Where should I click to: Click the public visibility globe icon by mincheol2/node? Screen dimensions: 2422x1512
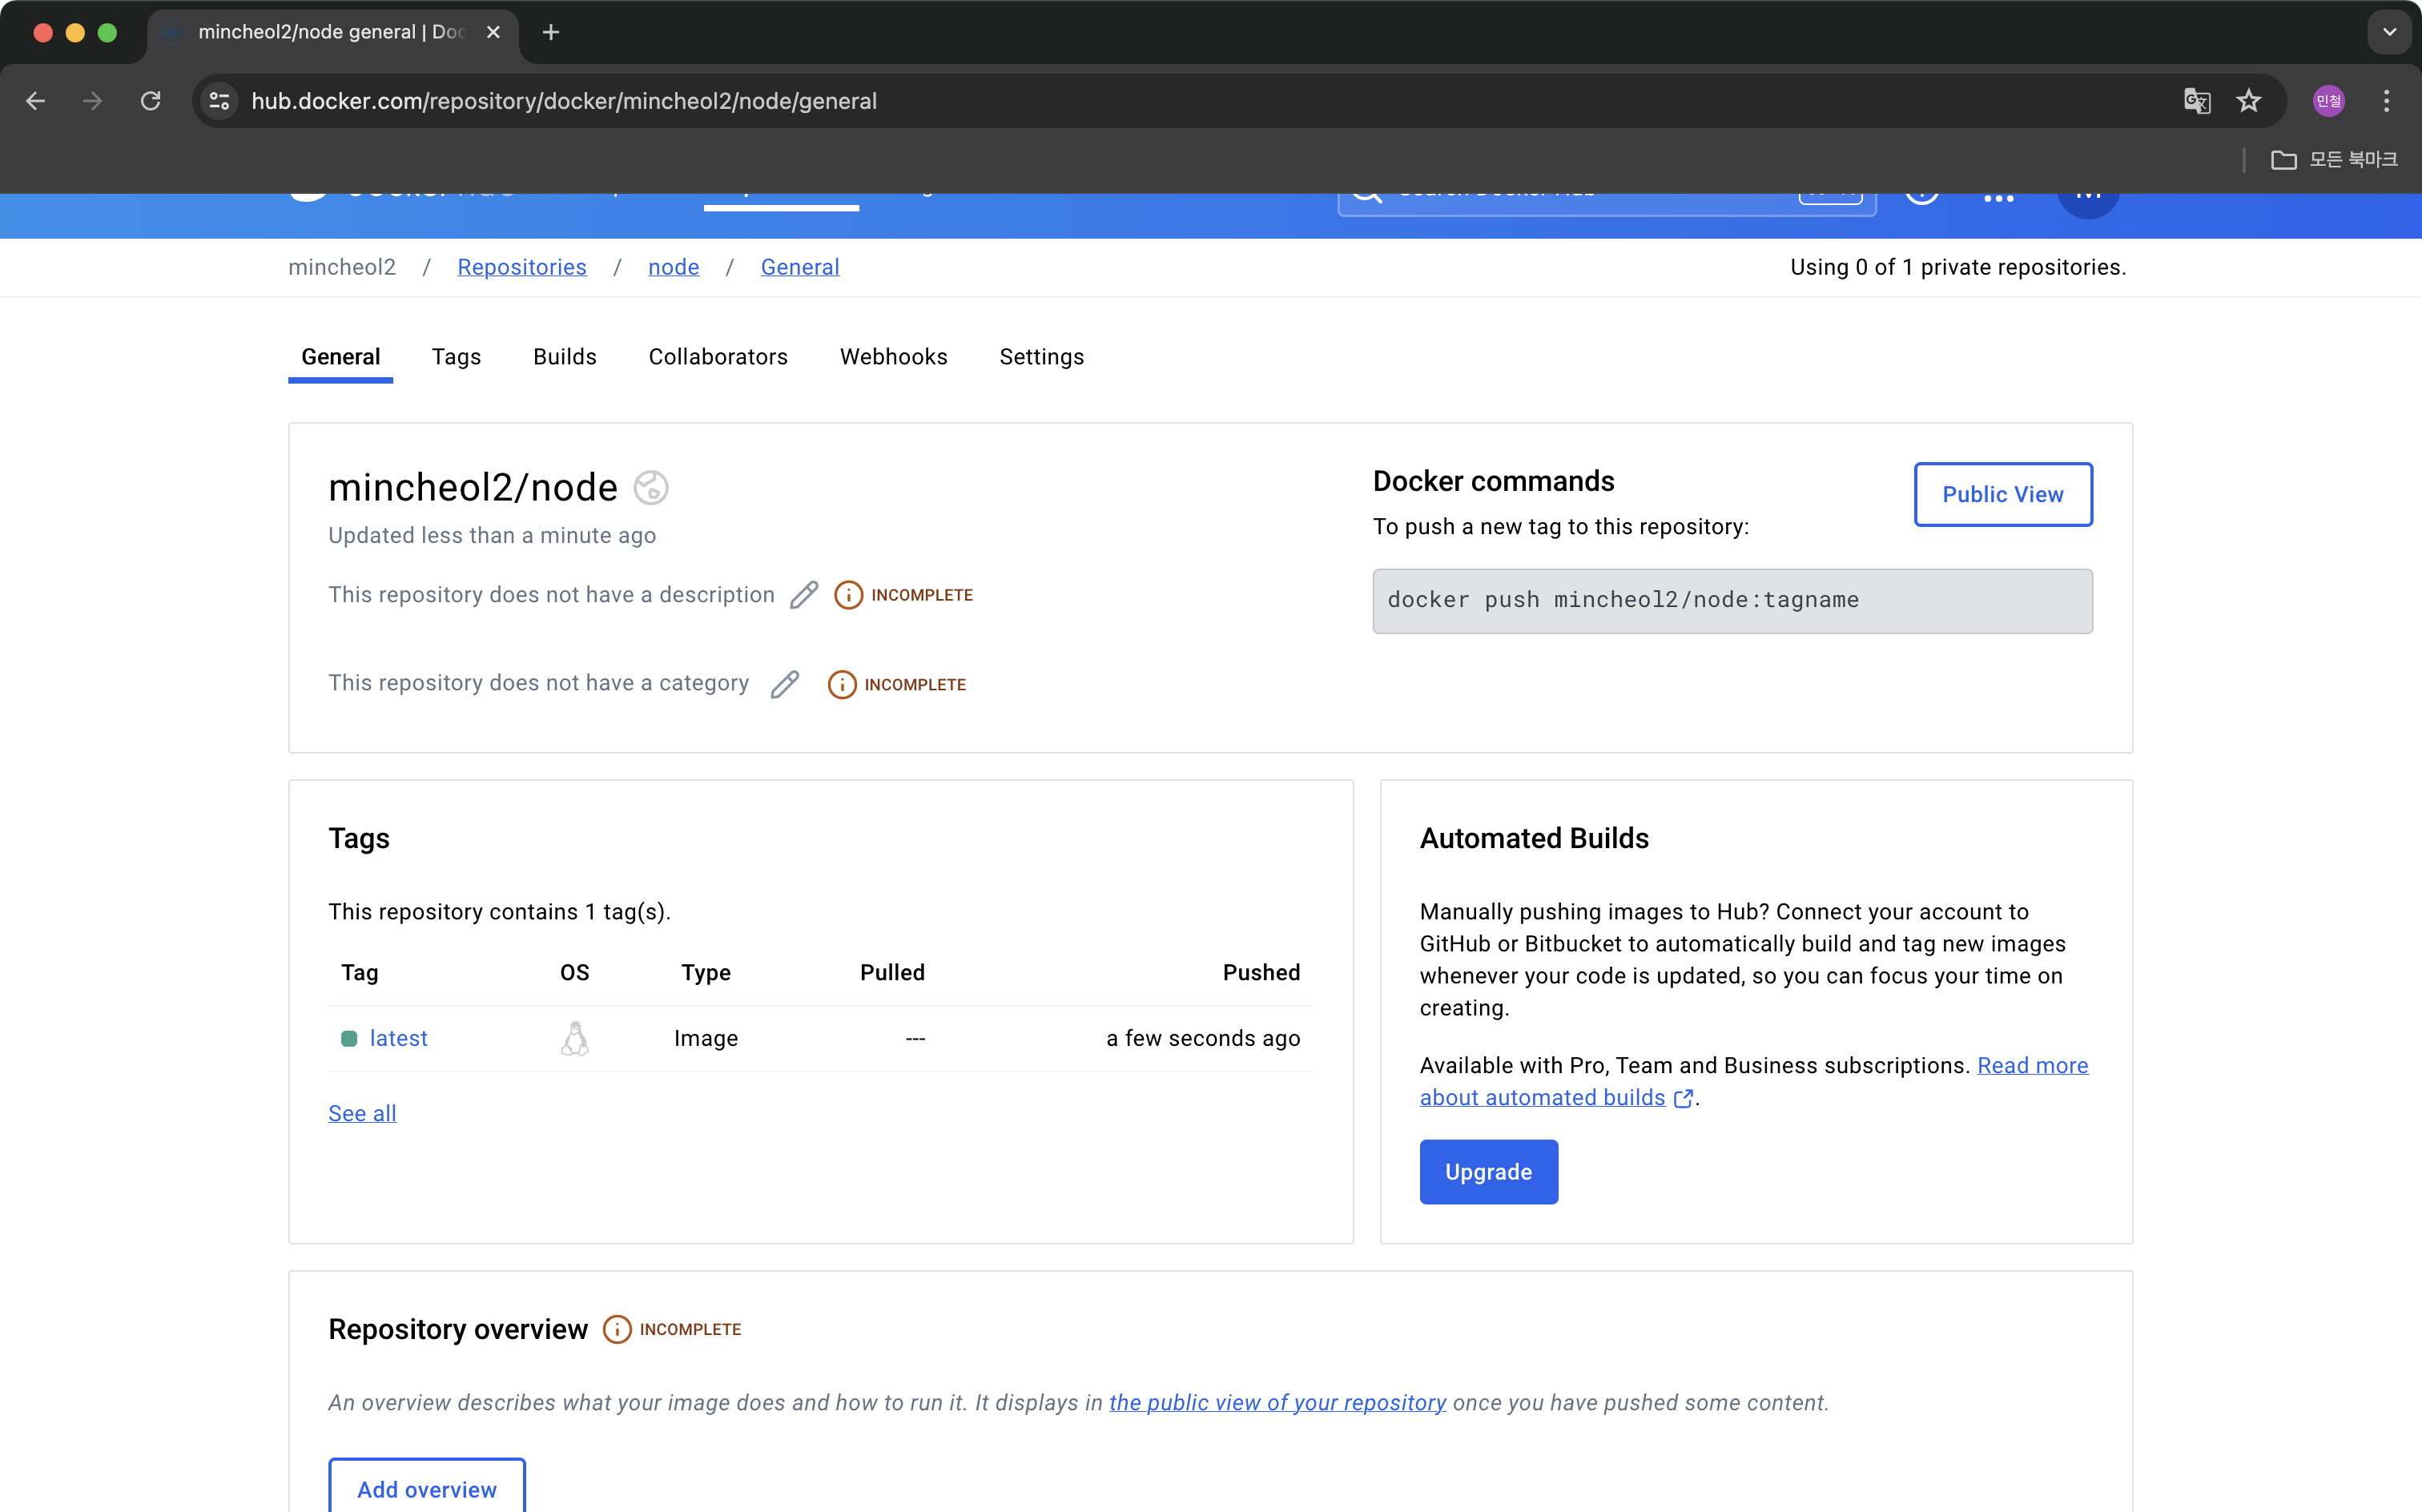(x=651, y=488)
